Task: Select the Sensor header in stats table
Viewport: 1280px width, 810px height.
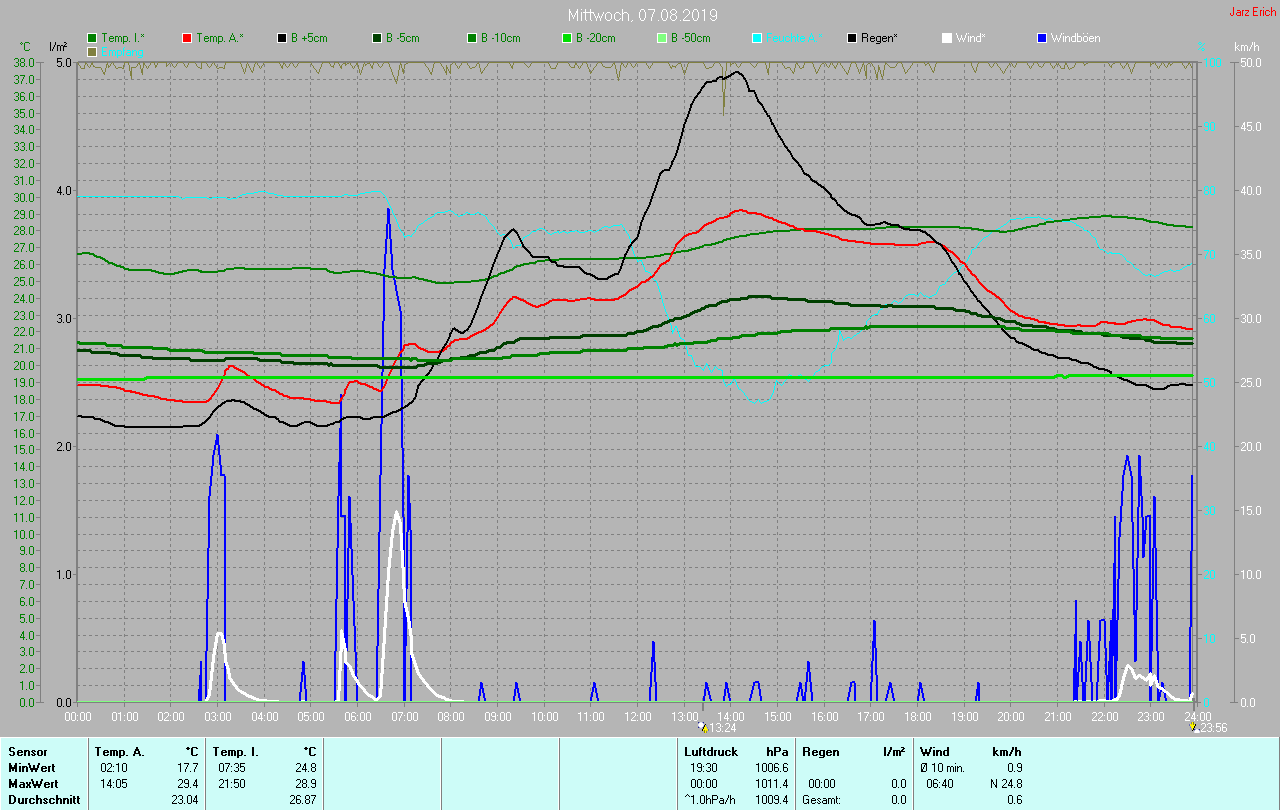Action: 27,751
